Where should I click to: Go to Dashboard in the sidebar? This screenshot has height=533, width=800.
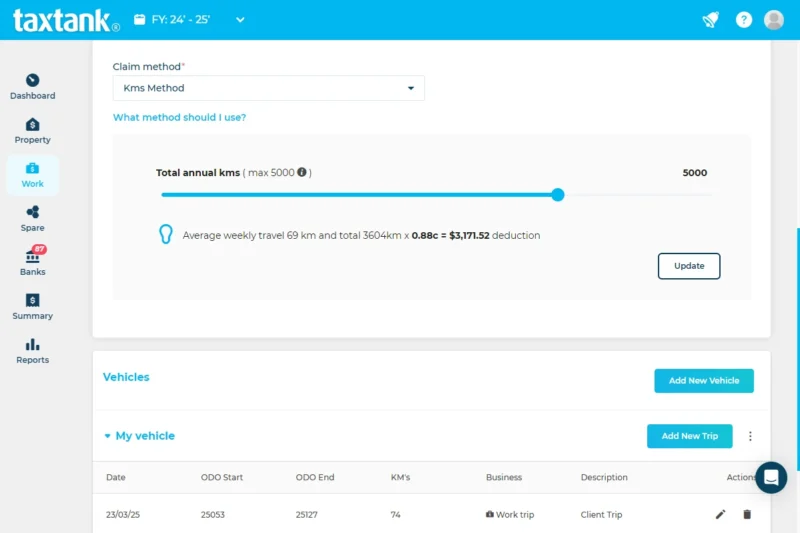tap(32, 87)
